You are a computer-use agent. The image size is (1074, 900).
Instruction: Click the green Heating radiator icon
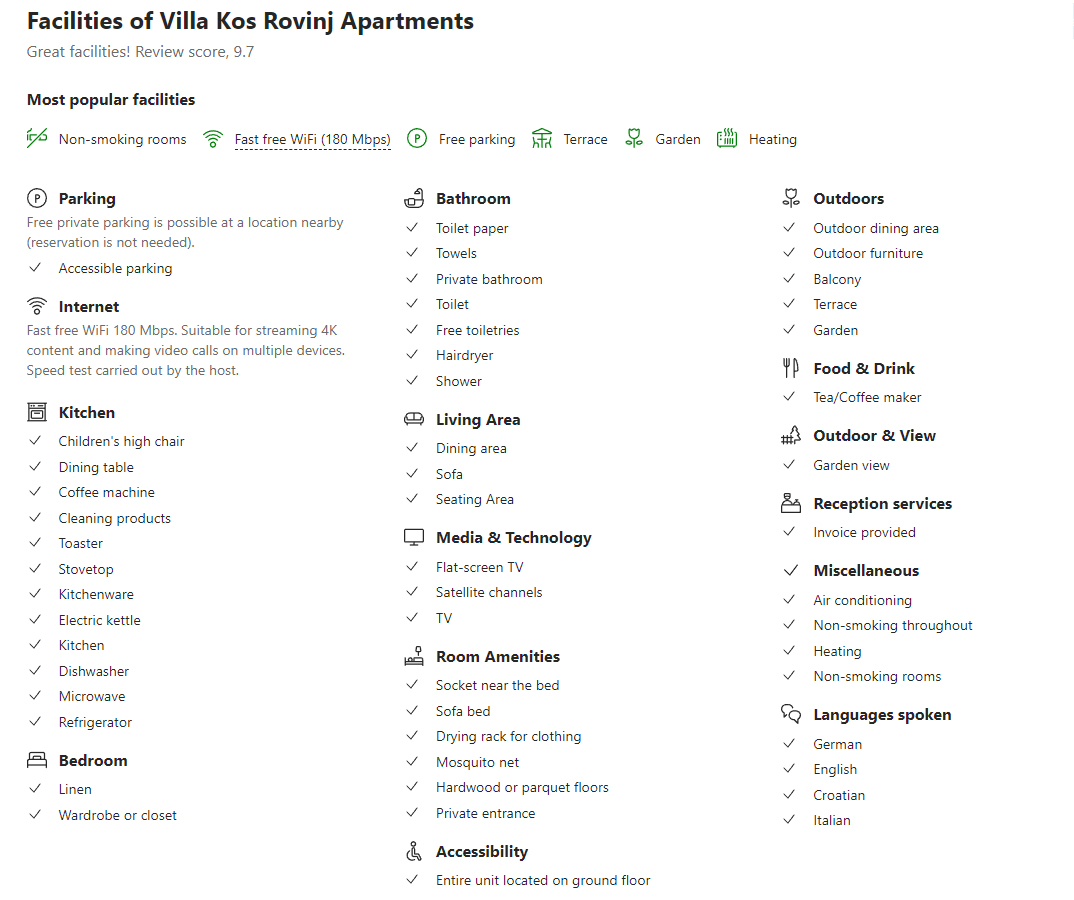pyautogui.click(x=727, y=138)
